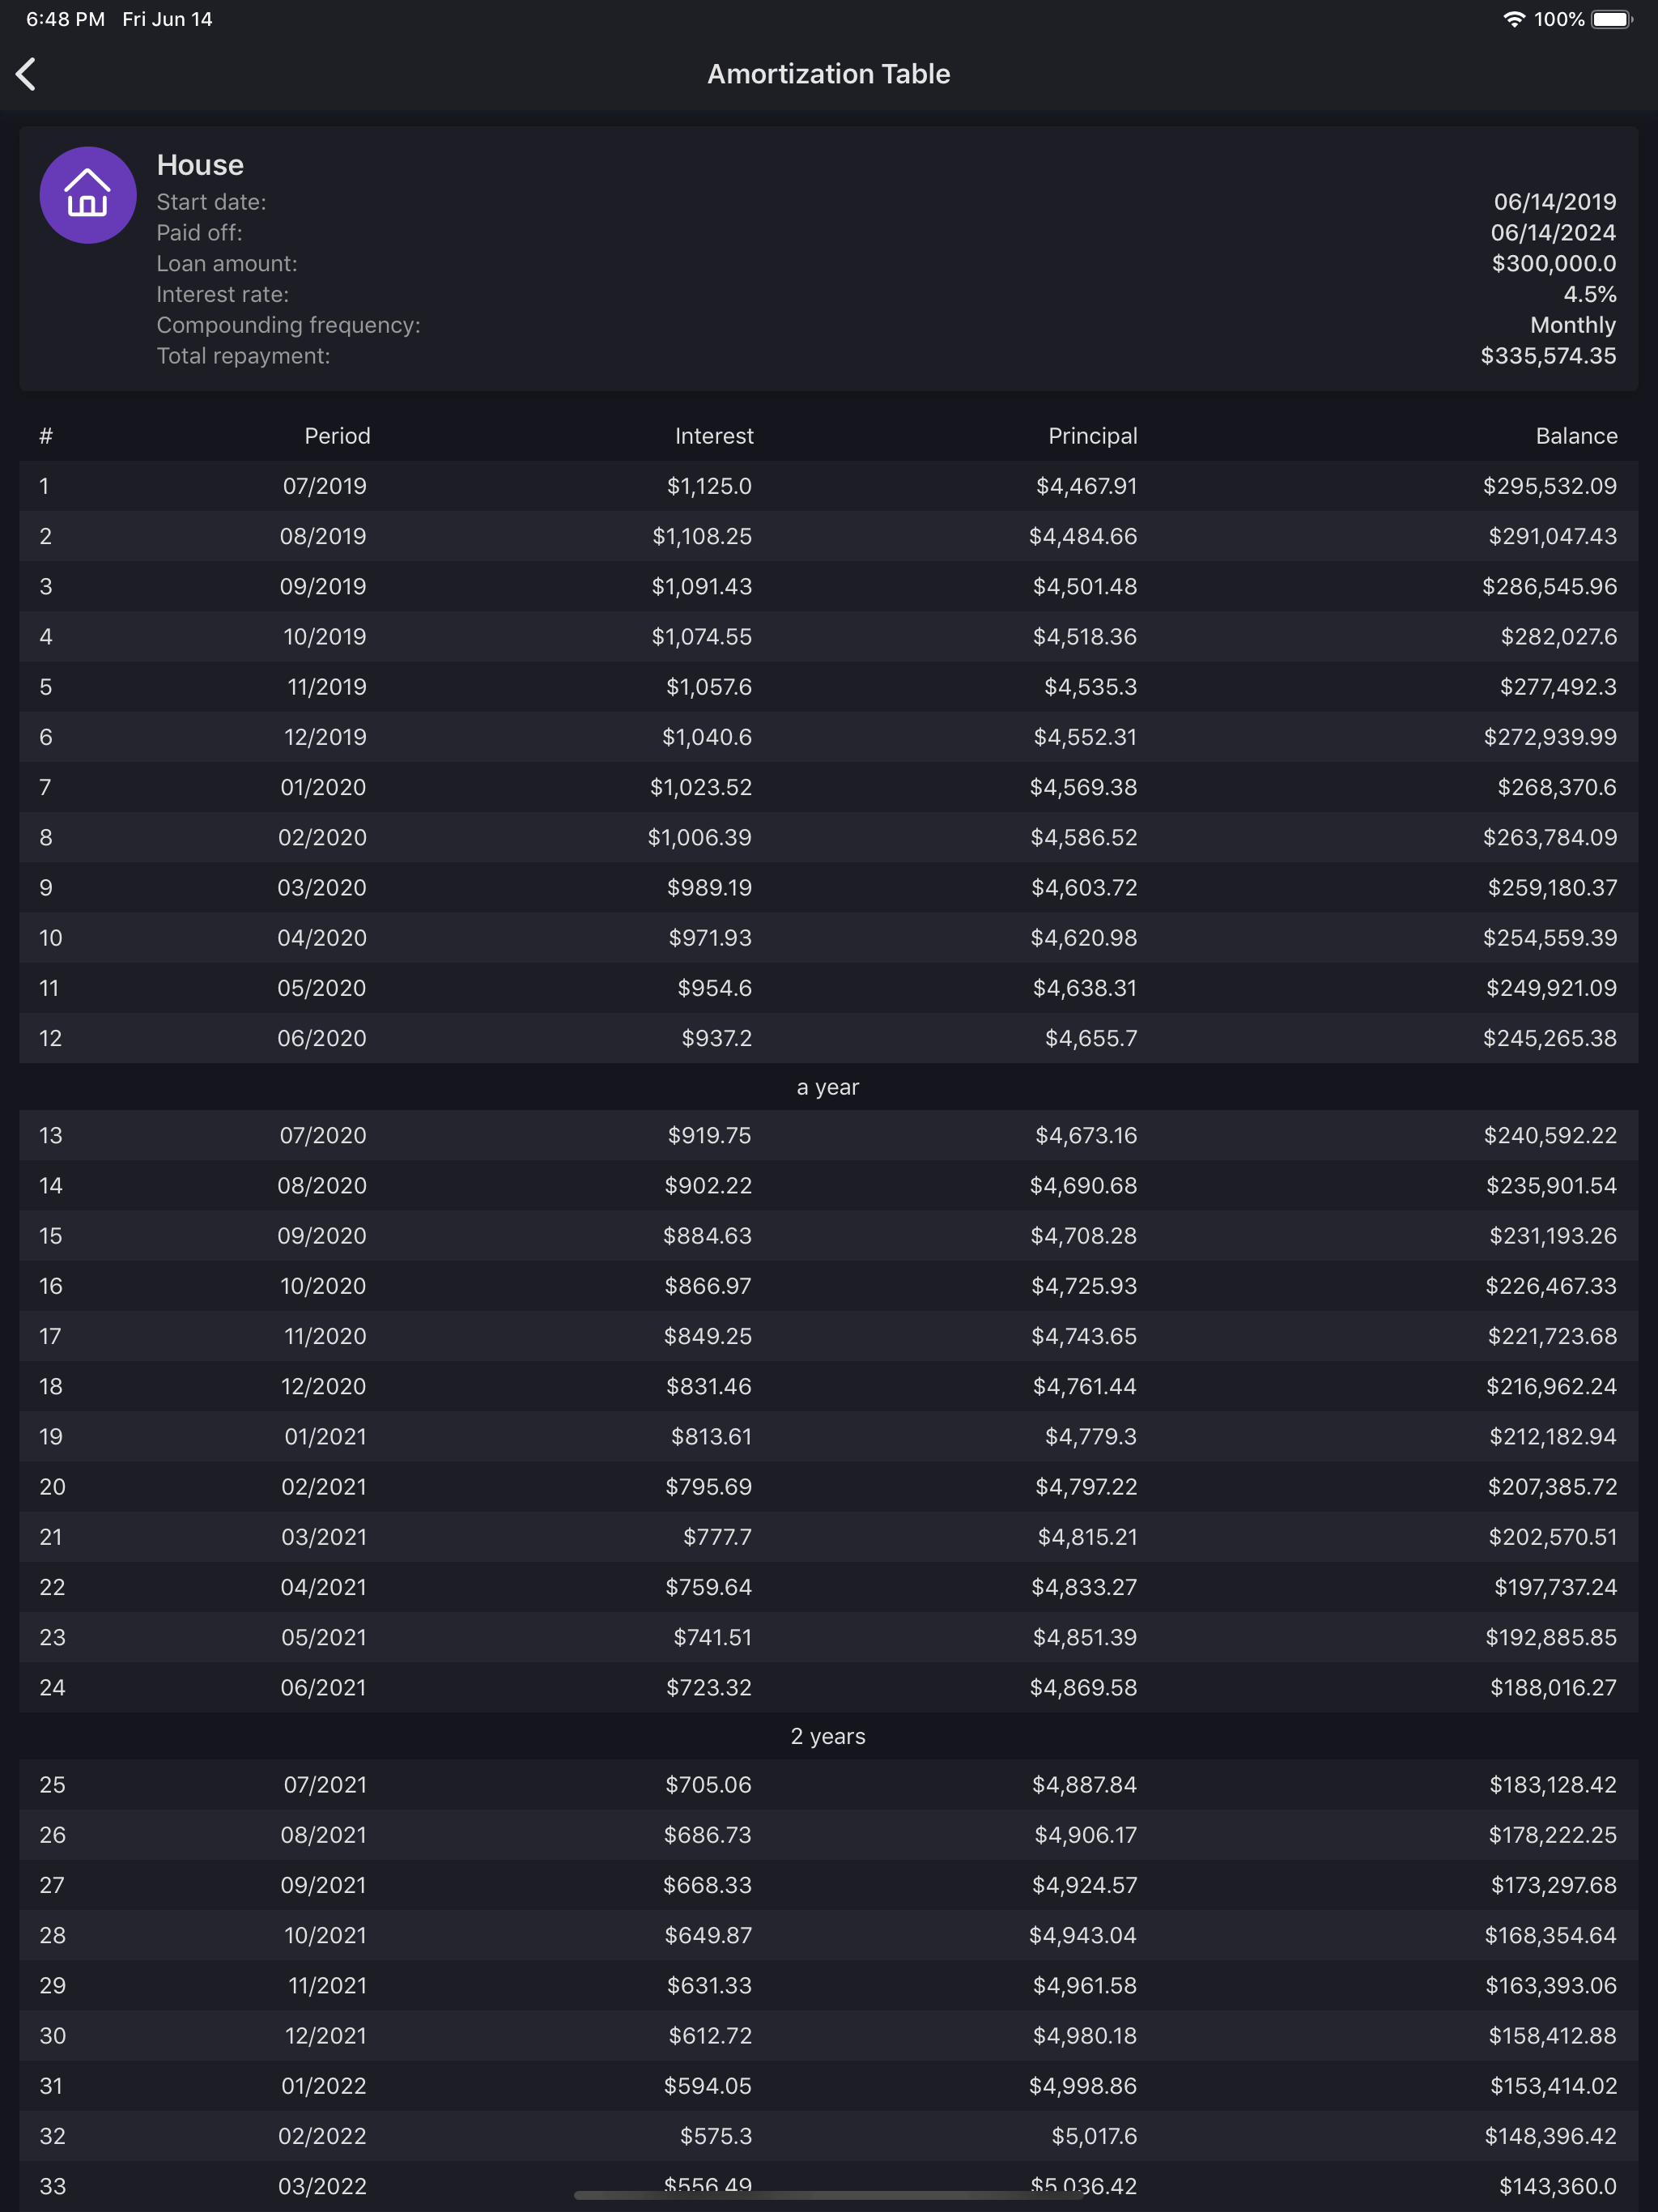Viewport: 1658px width, 2212px height.
Task: Select the Principal column header
Action: [1093, 435]
